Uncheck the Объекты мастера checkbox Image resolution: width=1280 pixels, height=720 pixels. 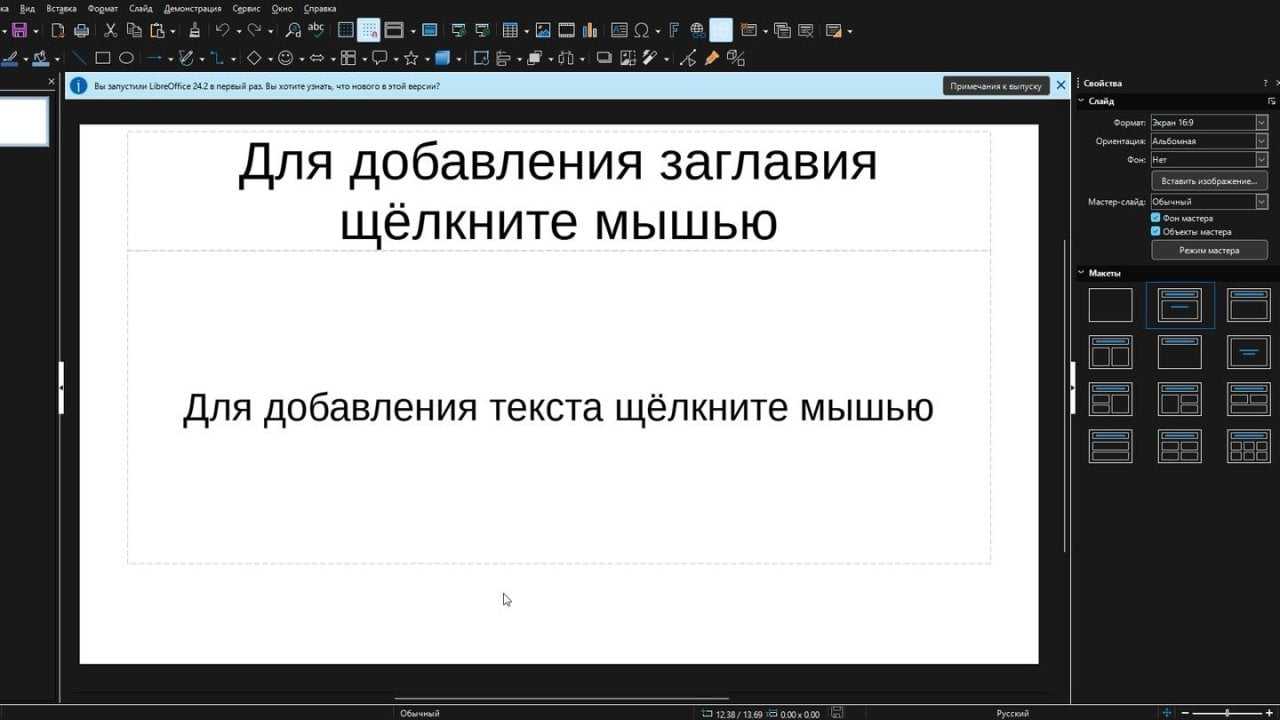(x=1155, y=231)
